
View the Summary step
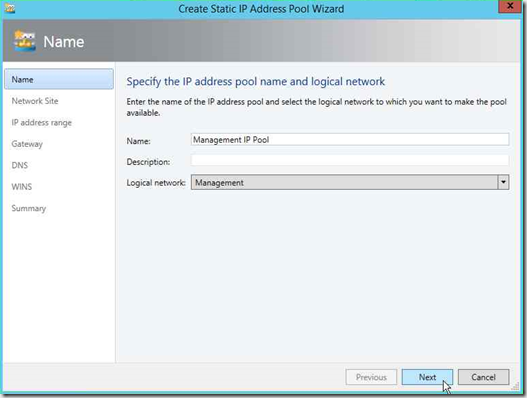[29, 208]
